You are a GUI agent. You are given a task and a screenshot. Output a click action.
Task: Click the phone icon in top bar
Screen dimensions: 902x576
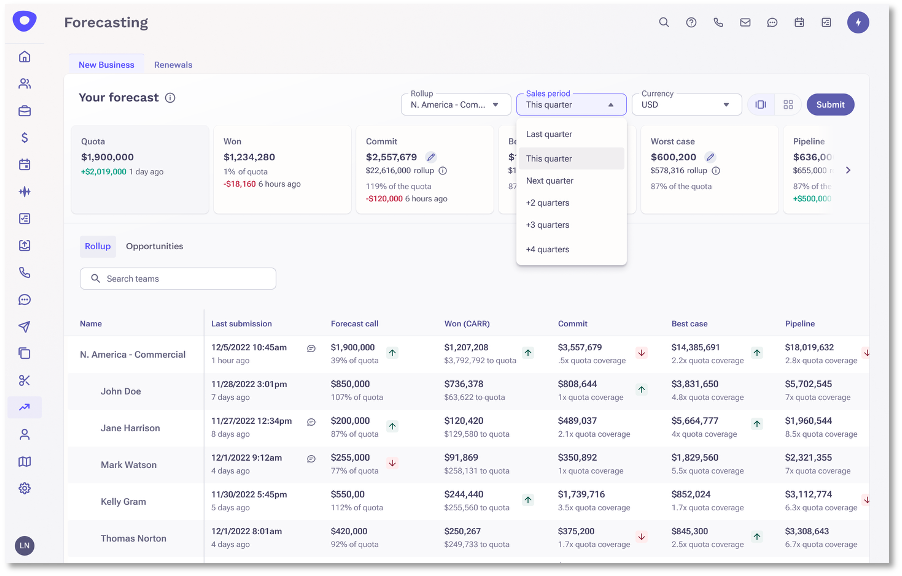tap(718, 22)
